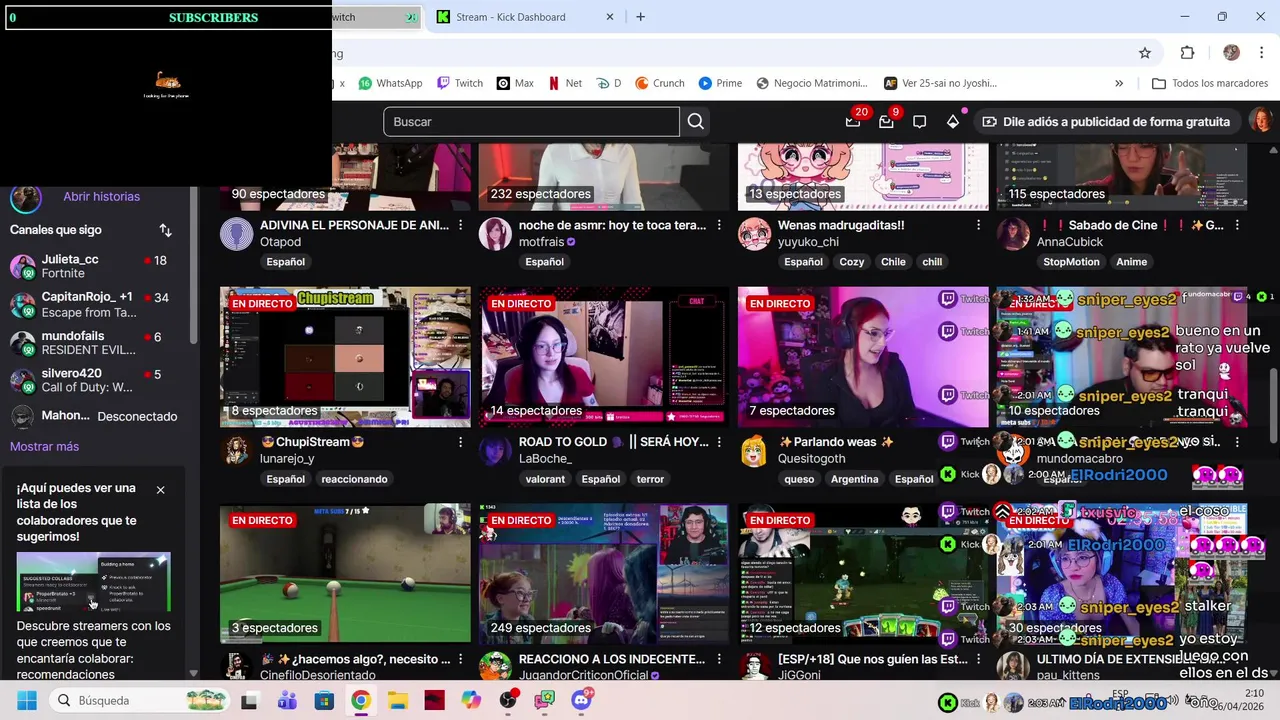Open the Prime bookmark
The image size is (1280, 720).
pos(720,84)
